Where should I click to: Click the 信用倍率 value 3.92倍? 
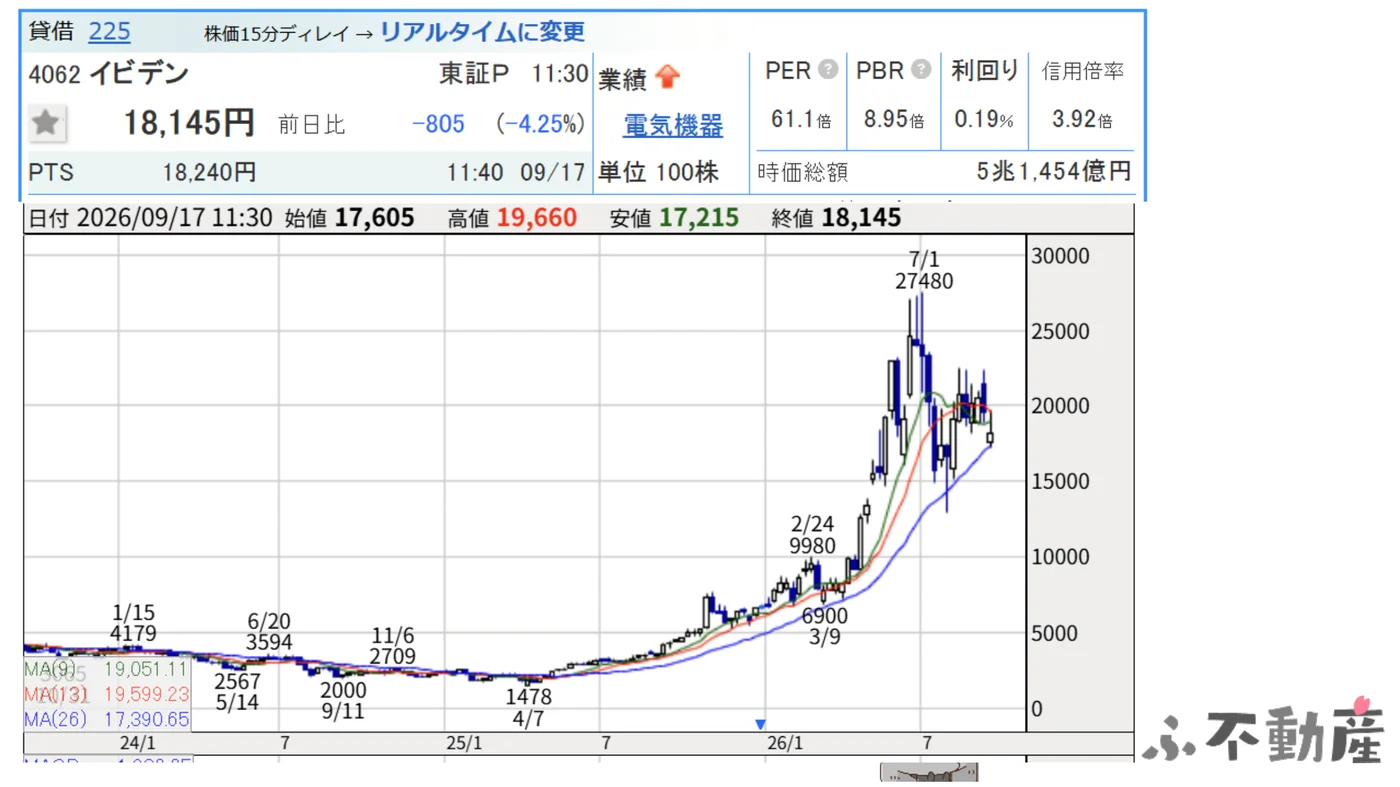pyautogui.click(x=1082, y=120)
